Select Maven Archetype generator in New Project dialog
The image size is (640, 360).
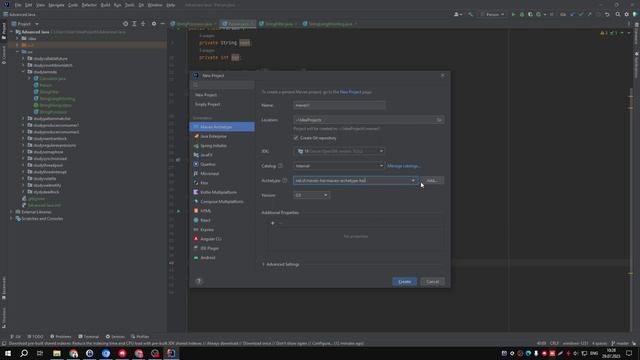[x=222, y=127]
